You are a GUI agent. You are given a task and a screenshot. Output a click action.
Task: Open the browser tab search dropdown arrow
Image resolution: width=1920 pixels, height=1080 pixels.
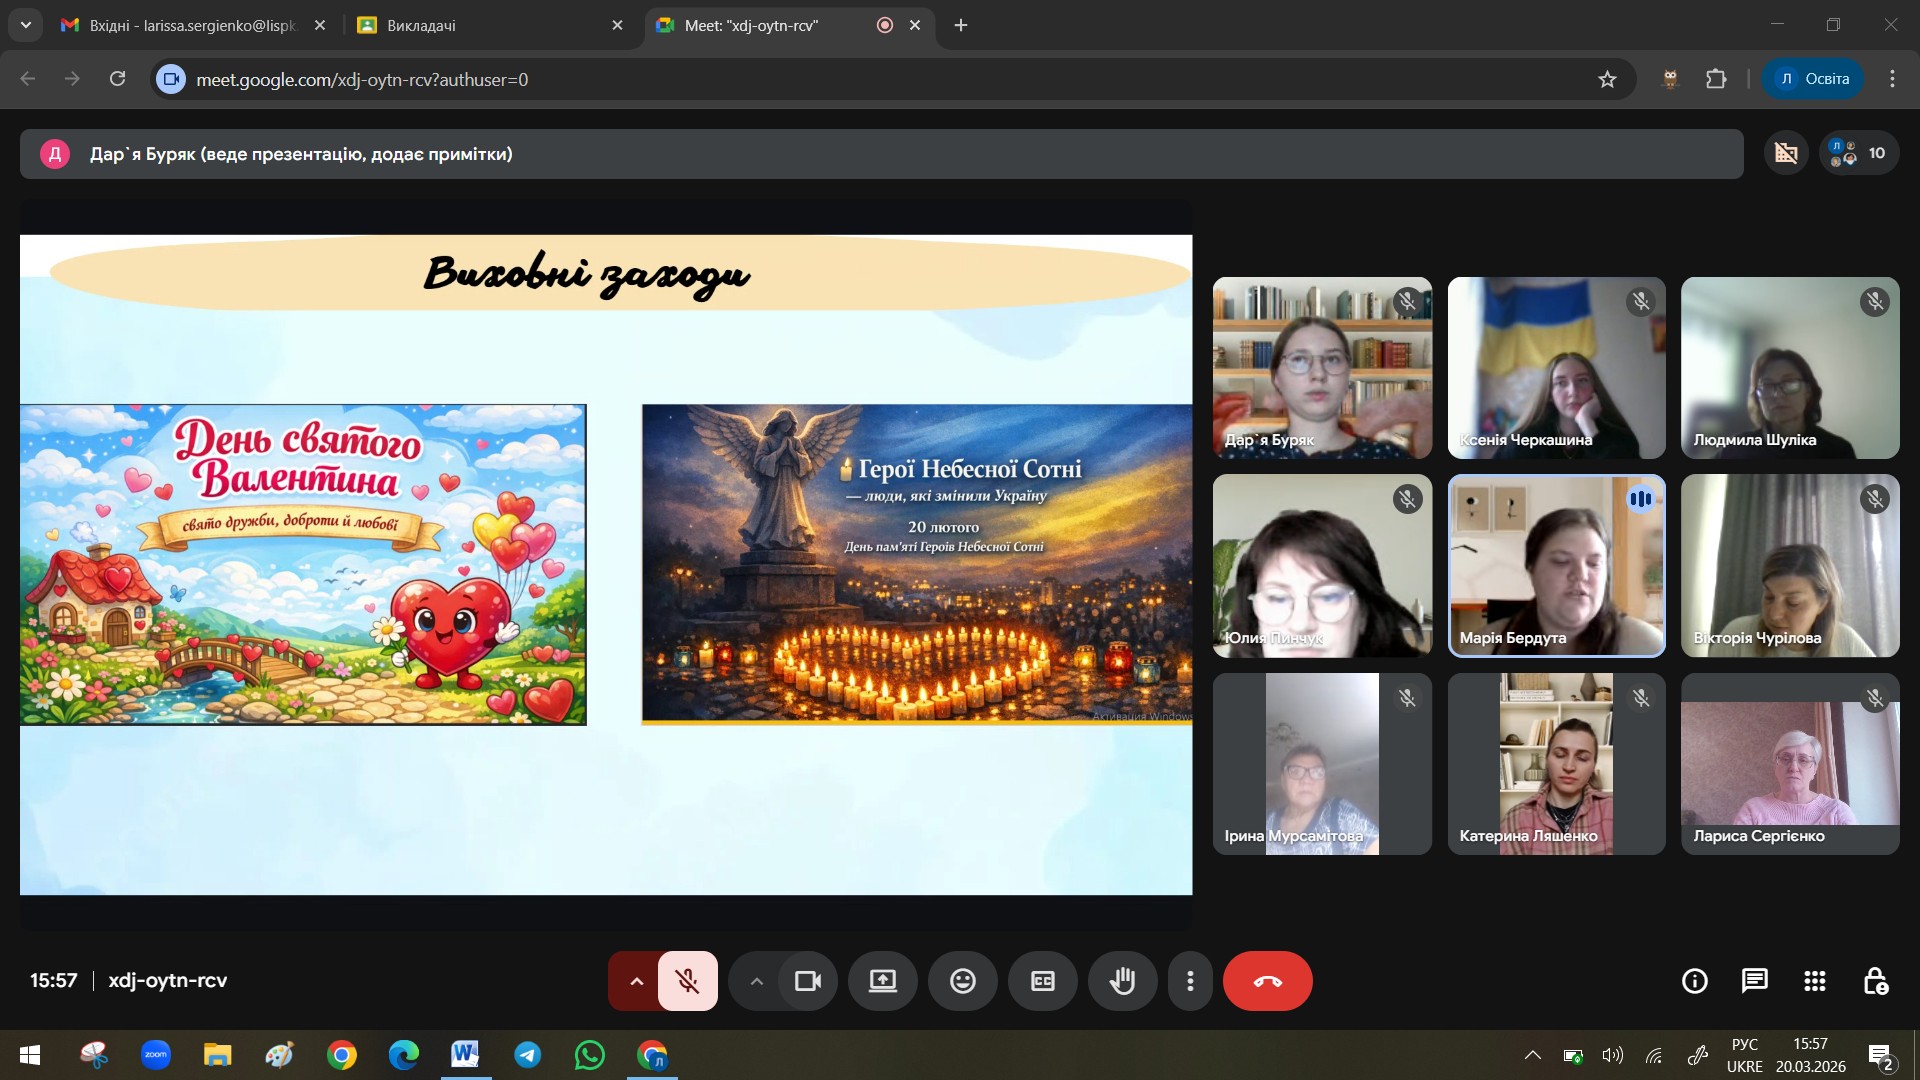[x=25, y=25]
